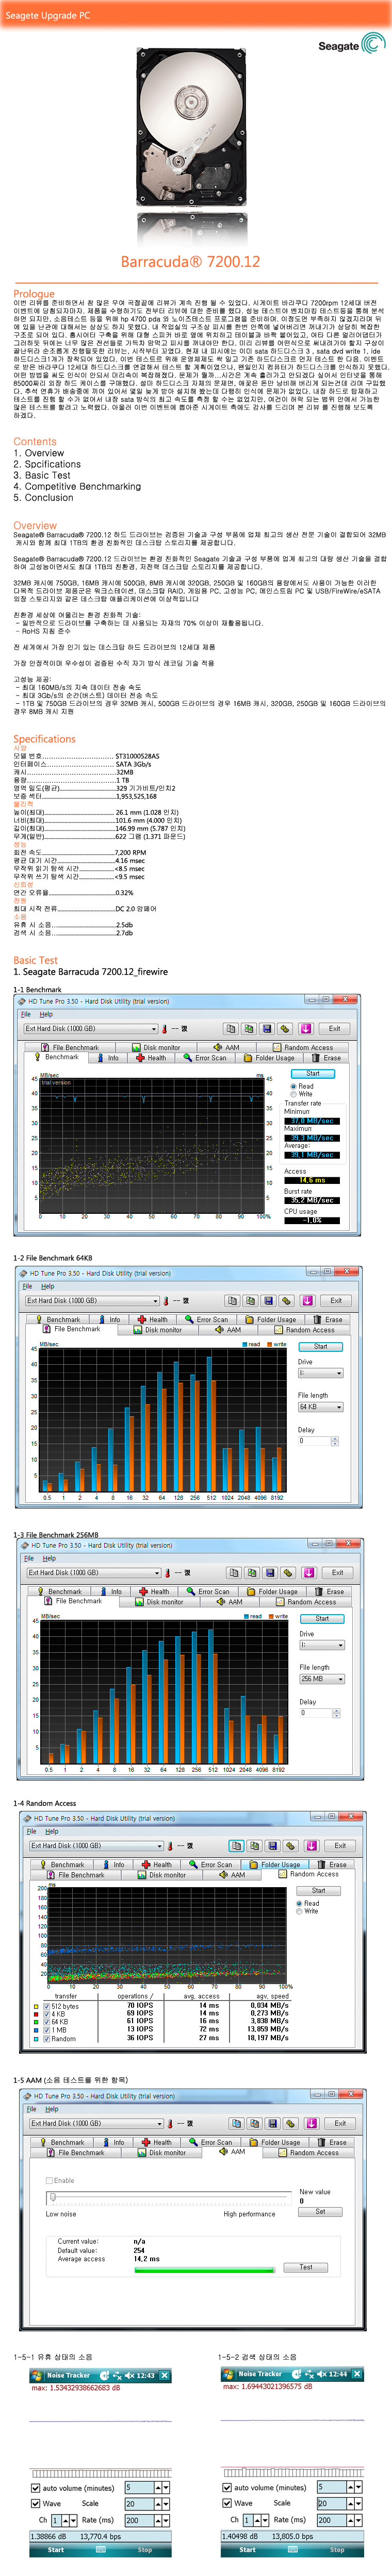The width and height of the screenshot is (392, 2576).
Task: Toggle the 512 bytes checkbox in the Random Access results
Action: tap(47, 2006)
